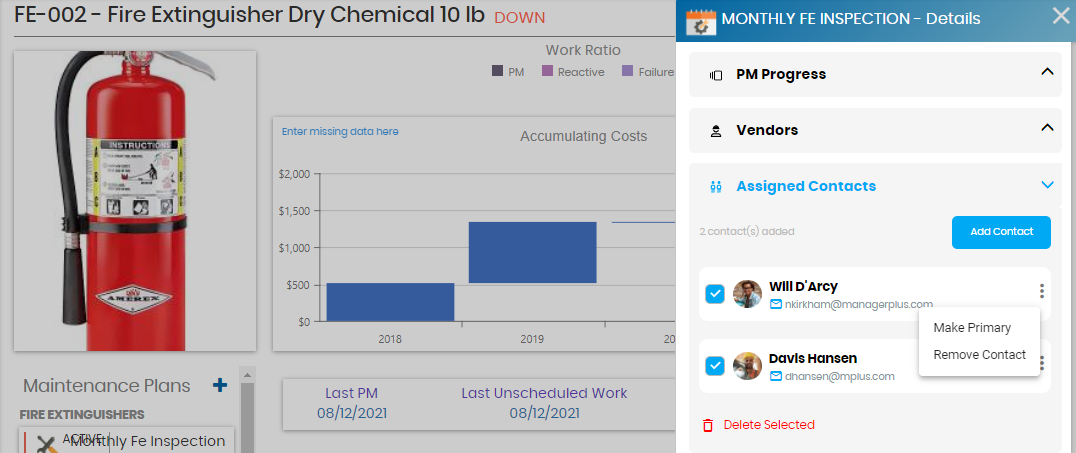Click the fire extinguisher asset photo
Viewport: 1076px width, 453px height.
click(x=135, y=200)
